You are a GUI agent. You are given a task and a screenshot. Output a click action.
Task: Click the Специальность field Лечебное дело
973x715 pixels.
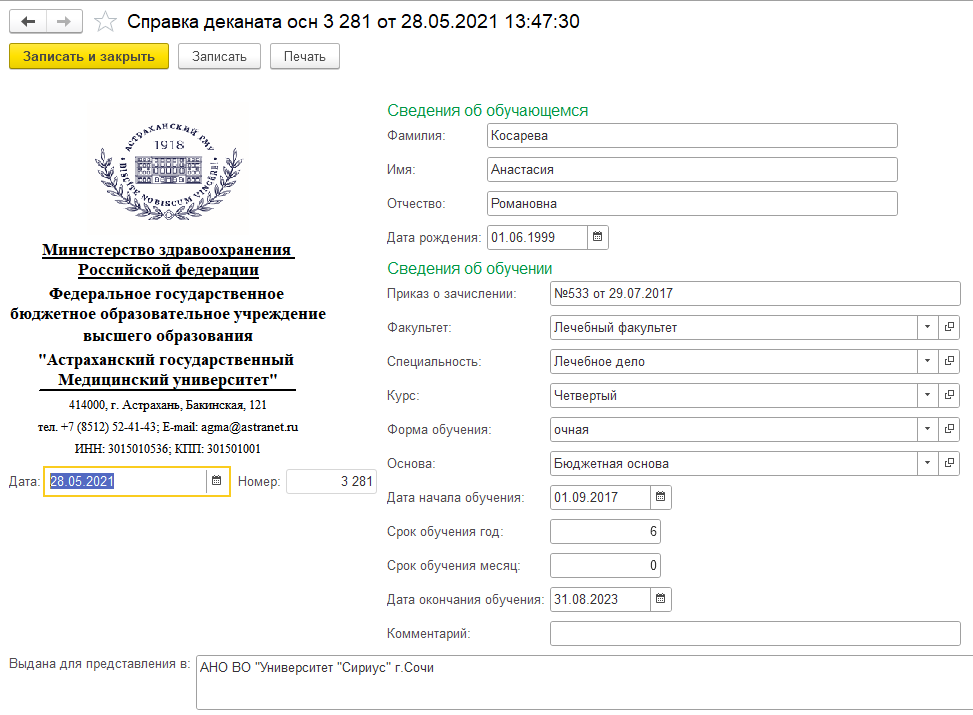(733, 361)
